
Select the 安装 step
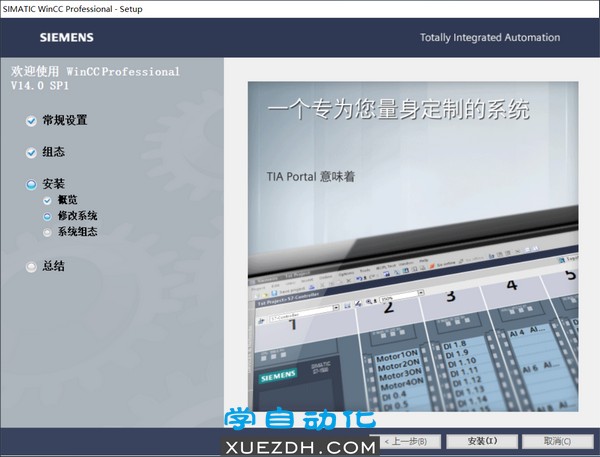coord(54,184)
